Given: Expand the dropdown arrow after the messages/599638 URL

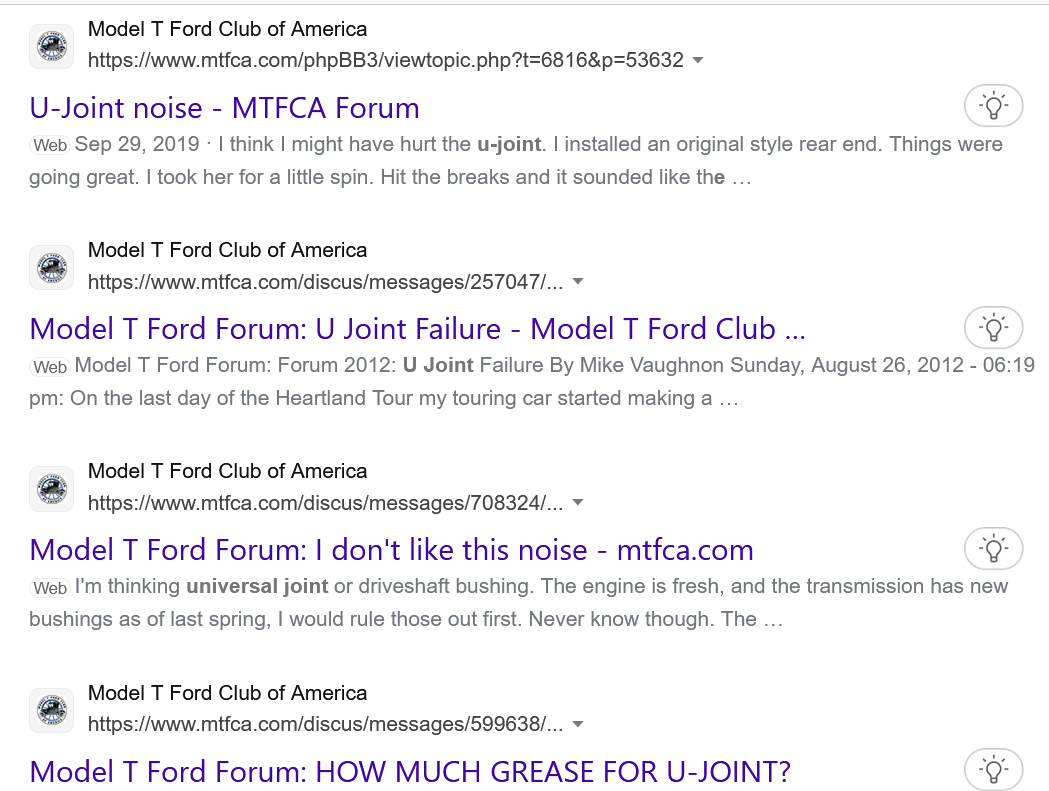Looking at the screenshot, I should click(x=577, y=725).
